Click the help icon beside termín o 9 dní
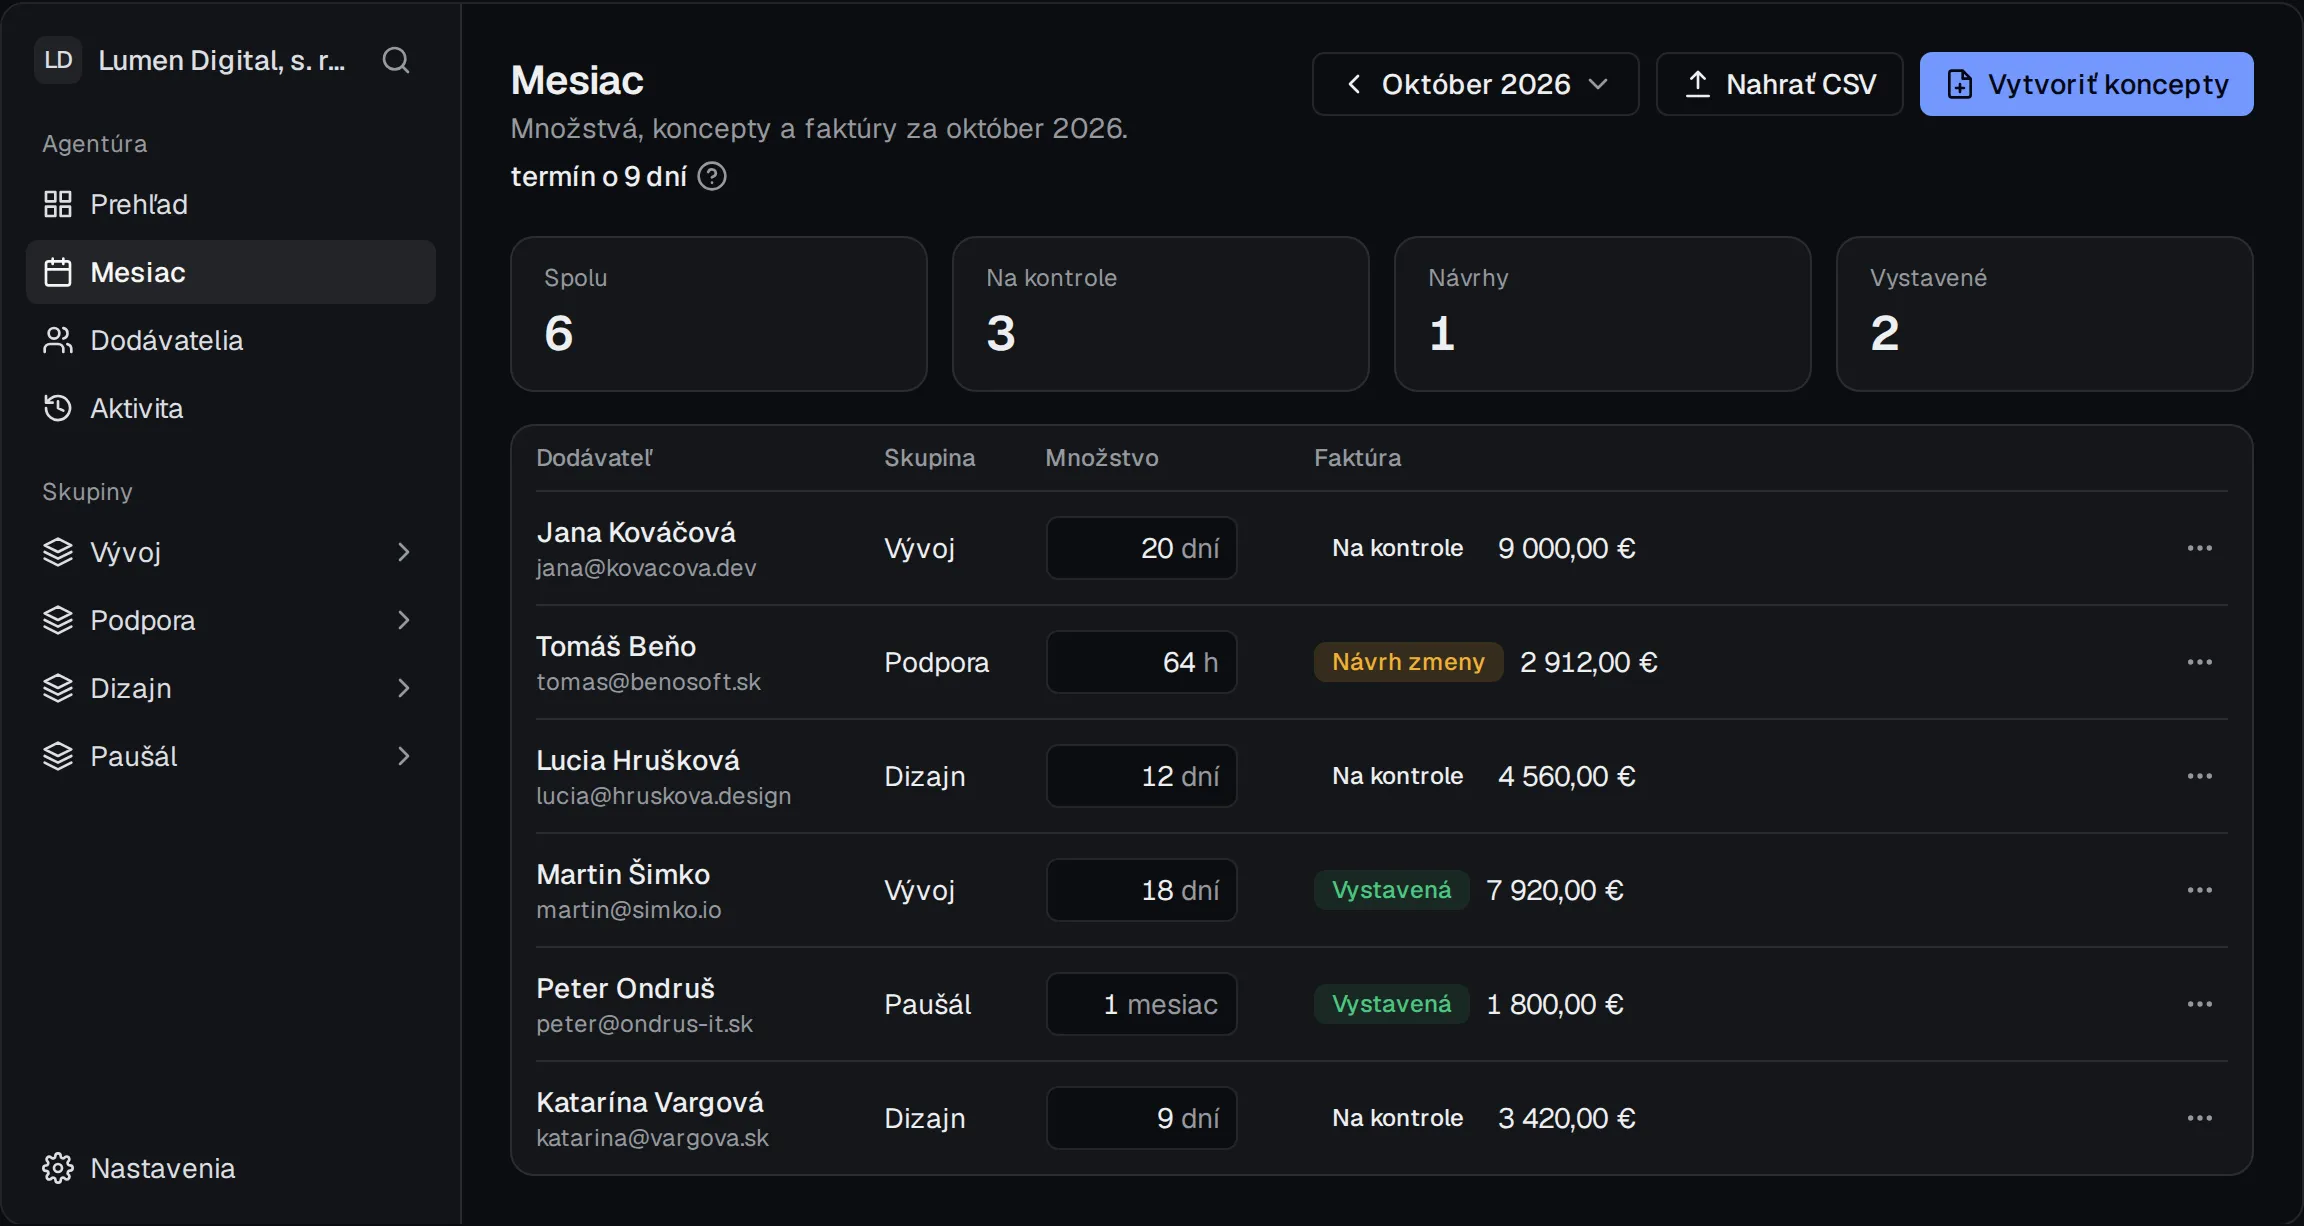Viewport: 2304px width, 1226px height. coord(712,176)
